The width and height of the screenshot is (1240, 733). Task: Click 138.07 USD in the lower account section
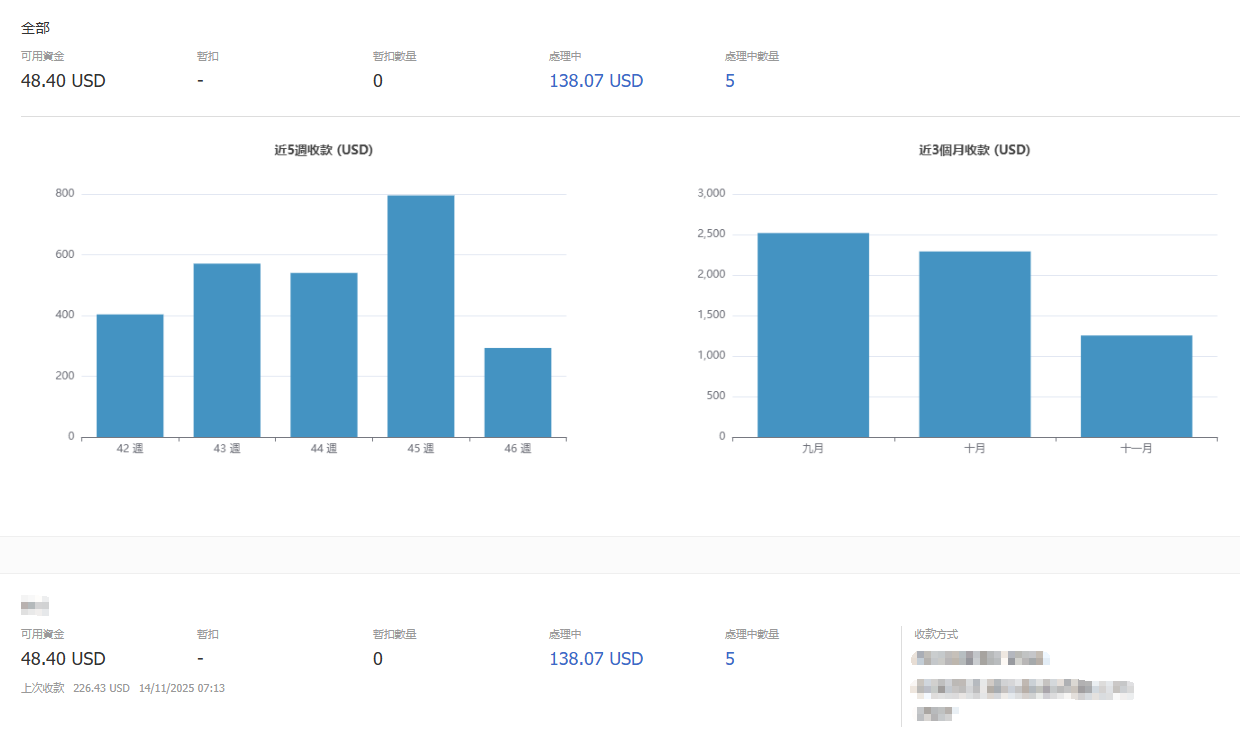(x=596, y=659)
